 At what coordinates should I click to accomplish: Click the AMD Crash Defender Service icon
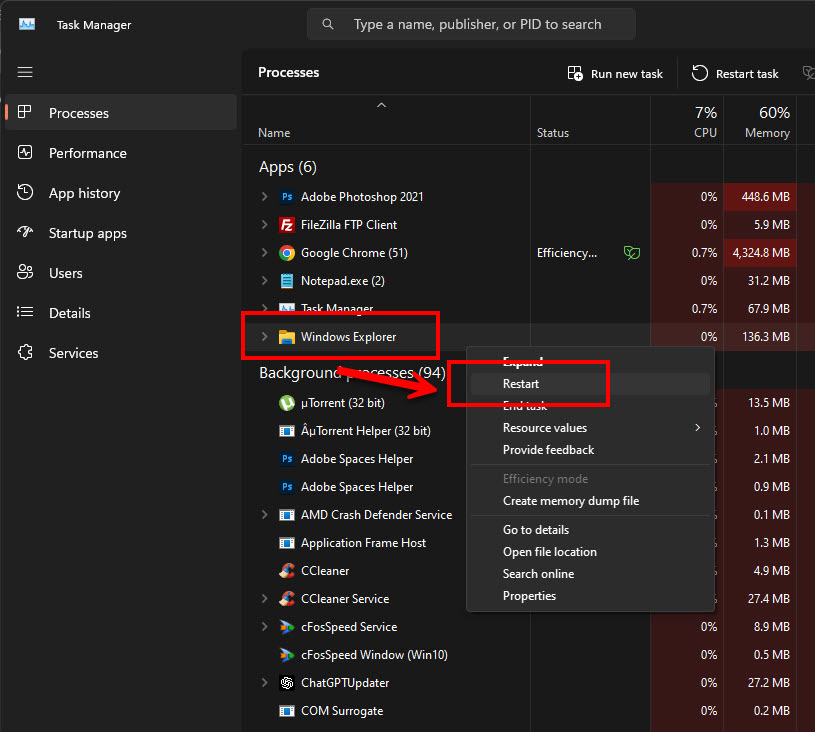(x=287, y=515)
